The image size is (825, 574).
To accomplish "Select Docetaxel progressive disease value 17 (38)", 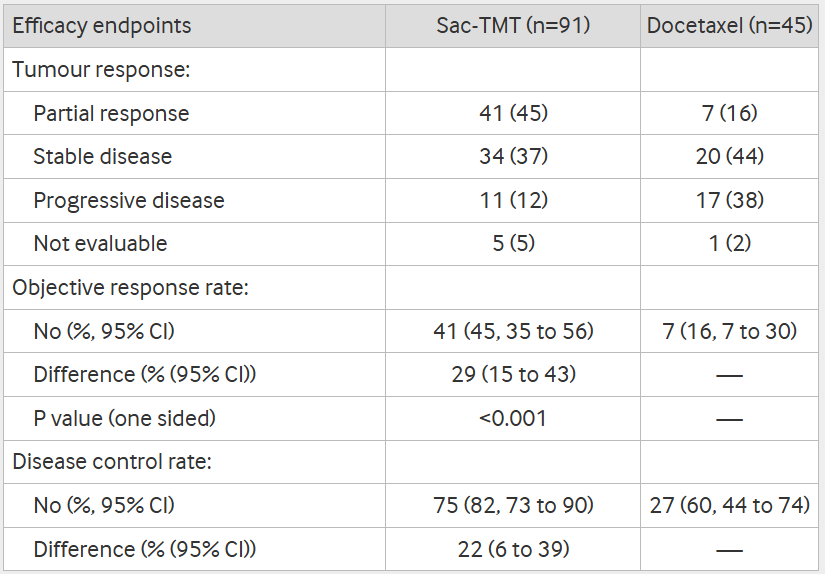I will click(729, 201).
